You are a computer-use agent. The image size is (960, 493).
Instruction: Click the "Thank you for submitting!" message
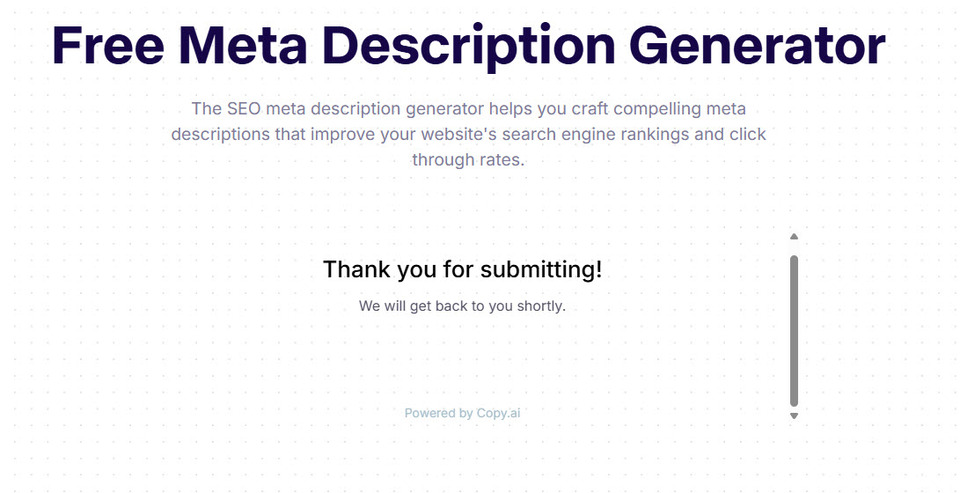pyautogui.click(x=462, y=269)
